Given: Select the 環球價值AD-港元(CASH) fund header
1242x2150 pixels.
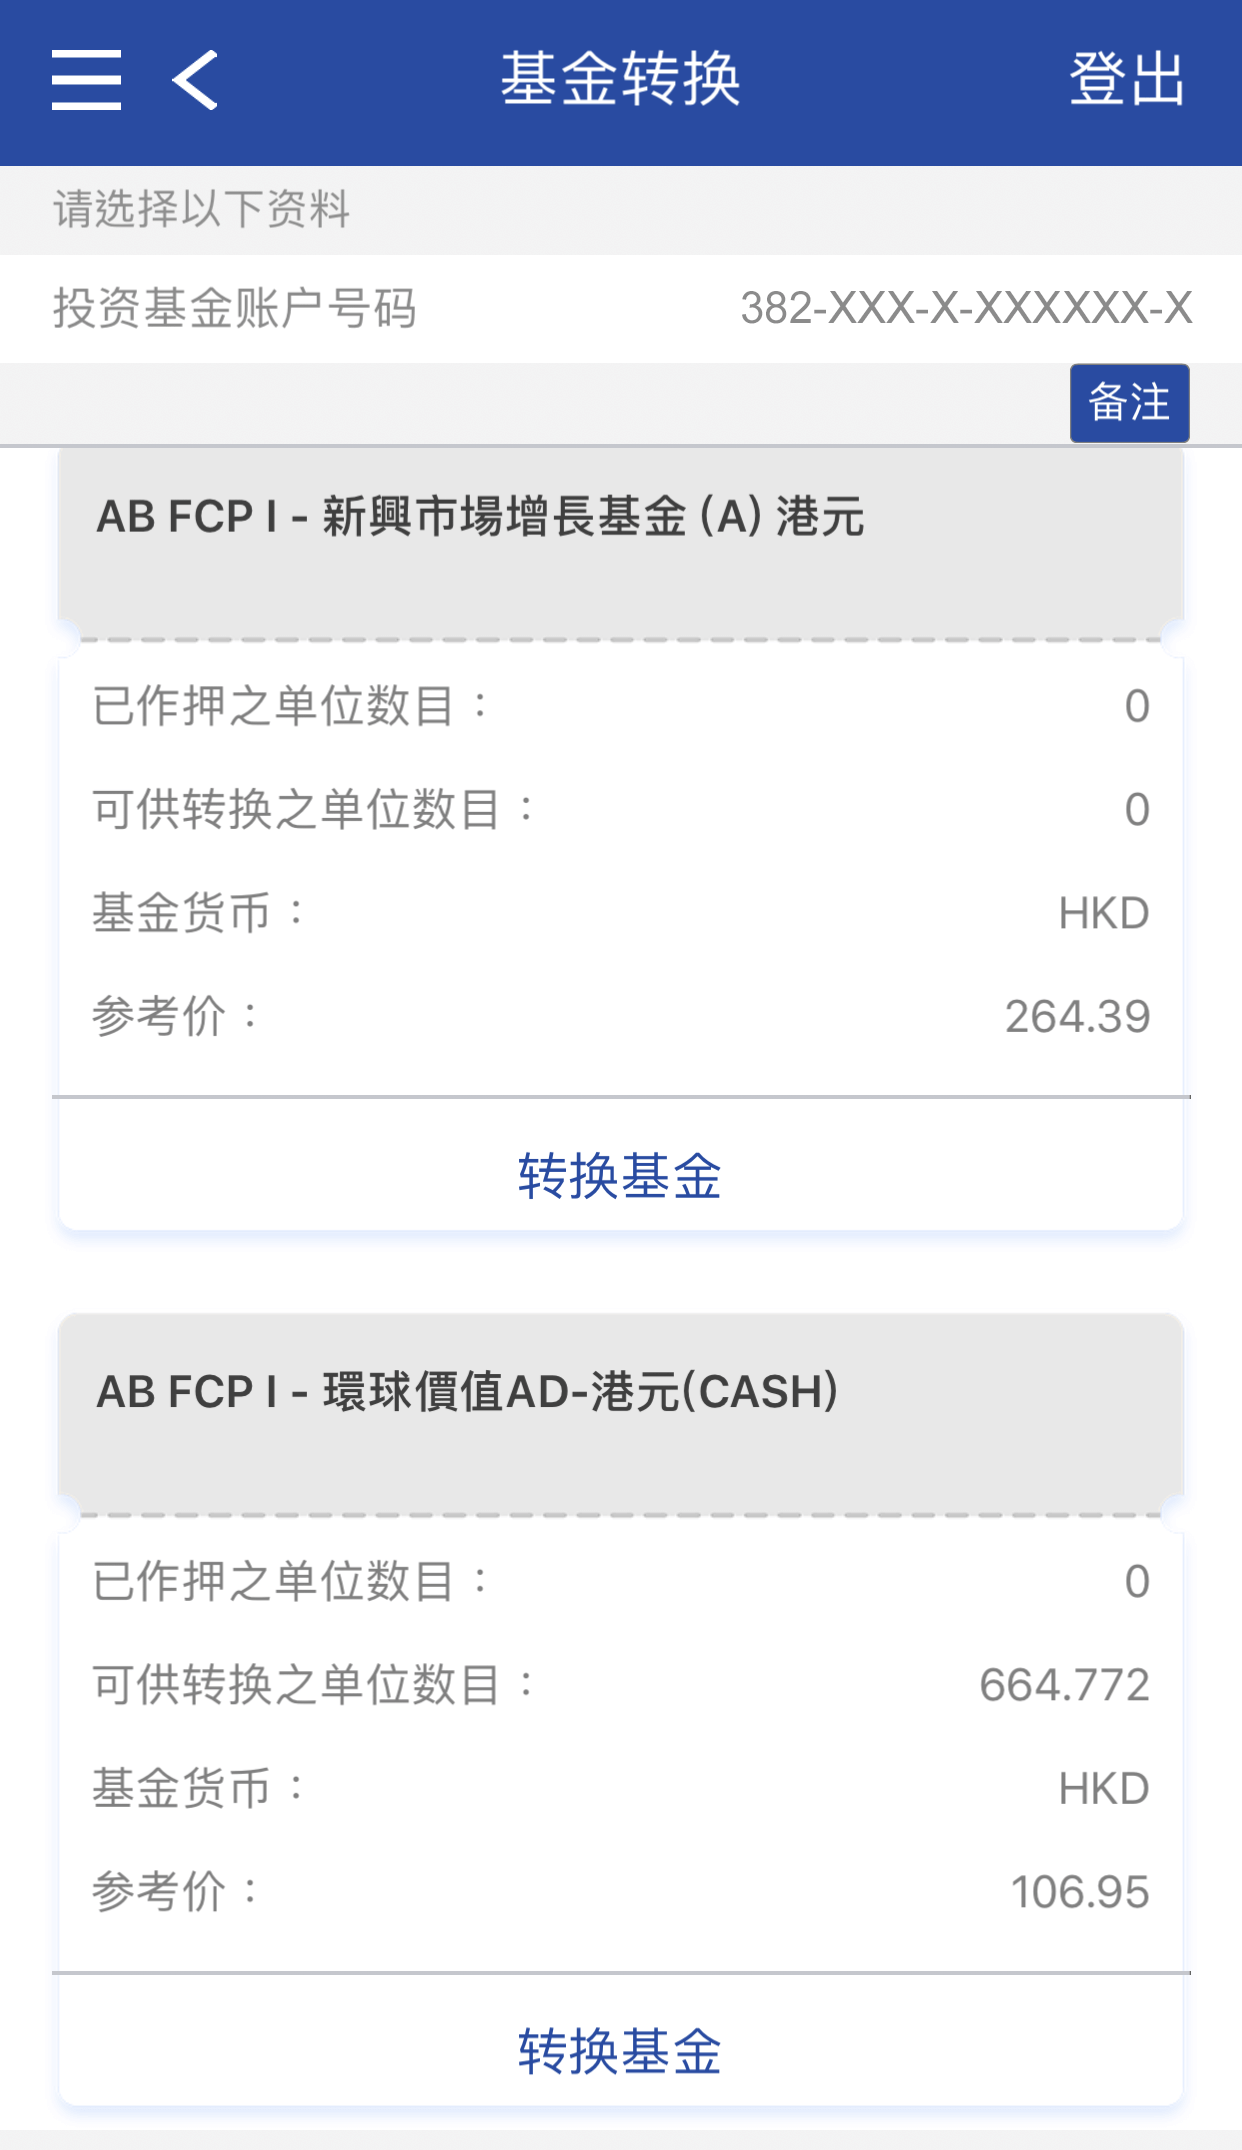Looking at the screenshot, I should (467, 1392).
